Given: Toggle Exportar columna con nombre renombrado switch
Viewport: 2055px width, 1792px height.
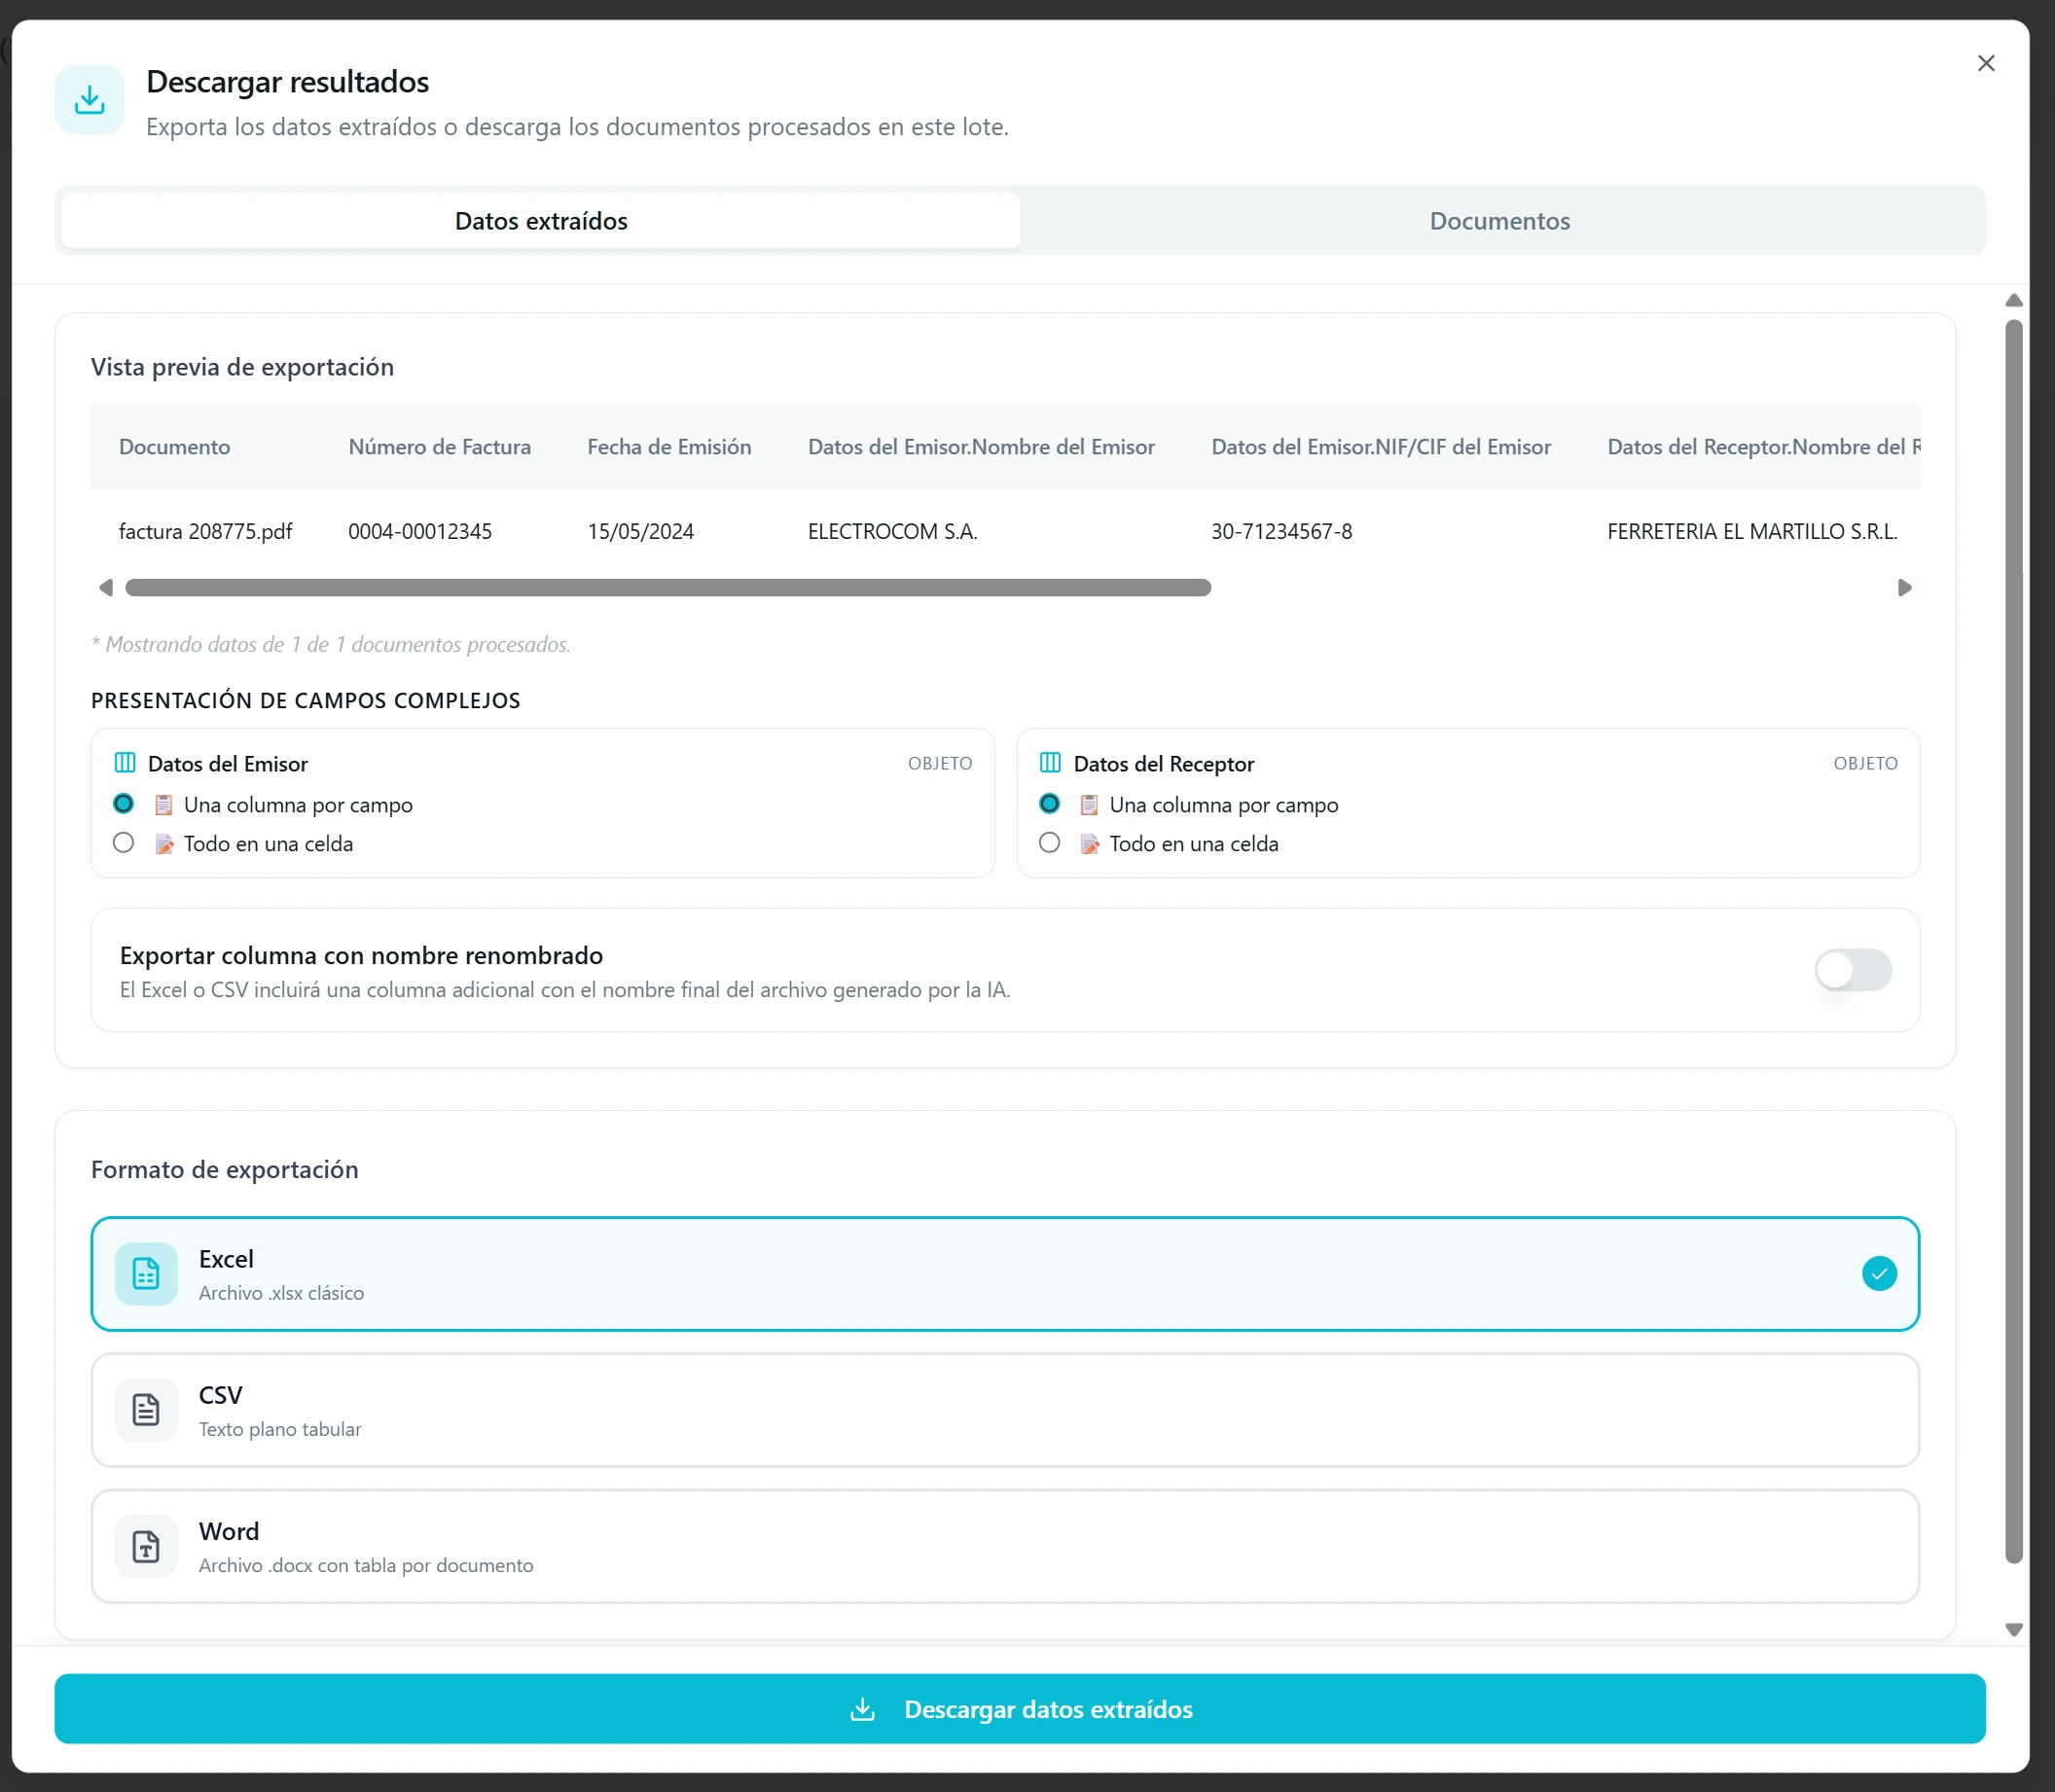Looking at the screenshot, I should pos(1853,970).
